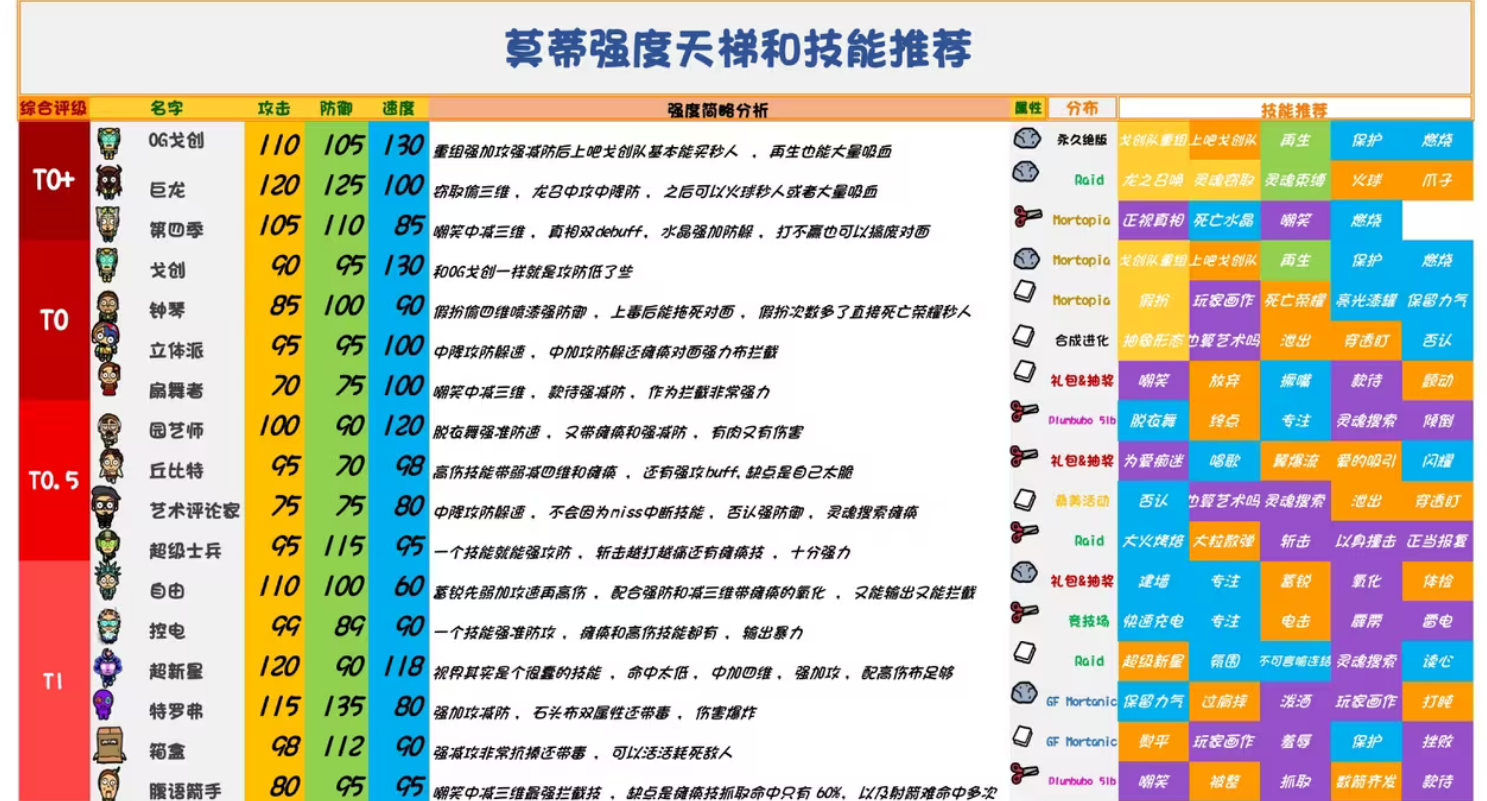Click the 合成进化 distribution cell
The height and width of the screenshot is (801, 1487).
[x=1082, y=340]
